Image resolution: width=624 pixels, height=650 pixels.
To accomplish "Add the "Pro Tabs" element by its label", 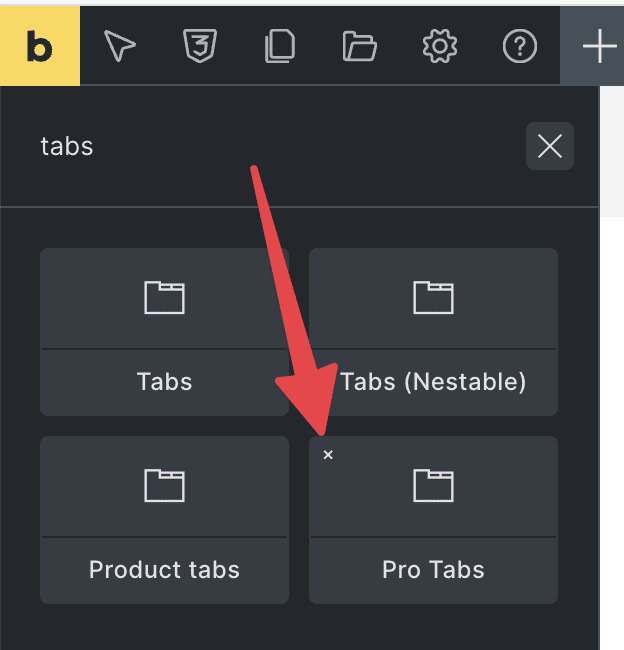I will [x=433, y=569].
